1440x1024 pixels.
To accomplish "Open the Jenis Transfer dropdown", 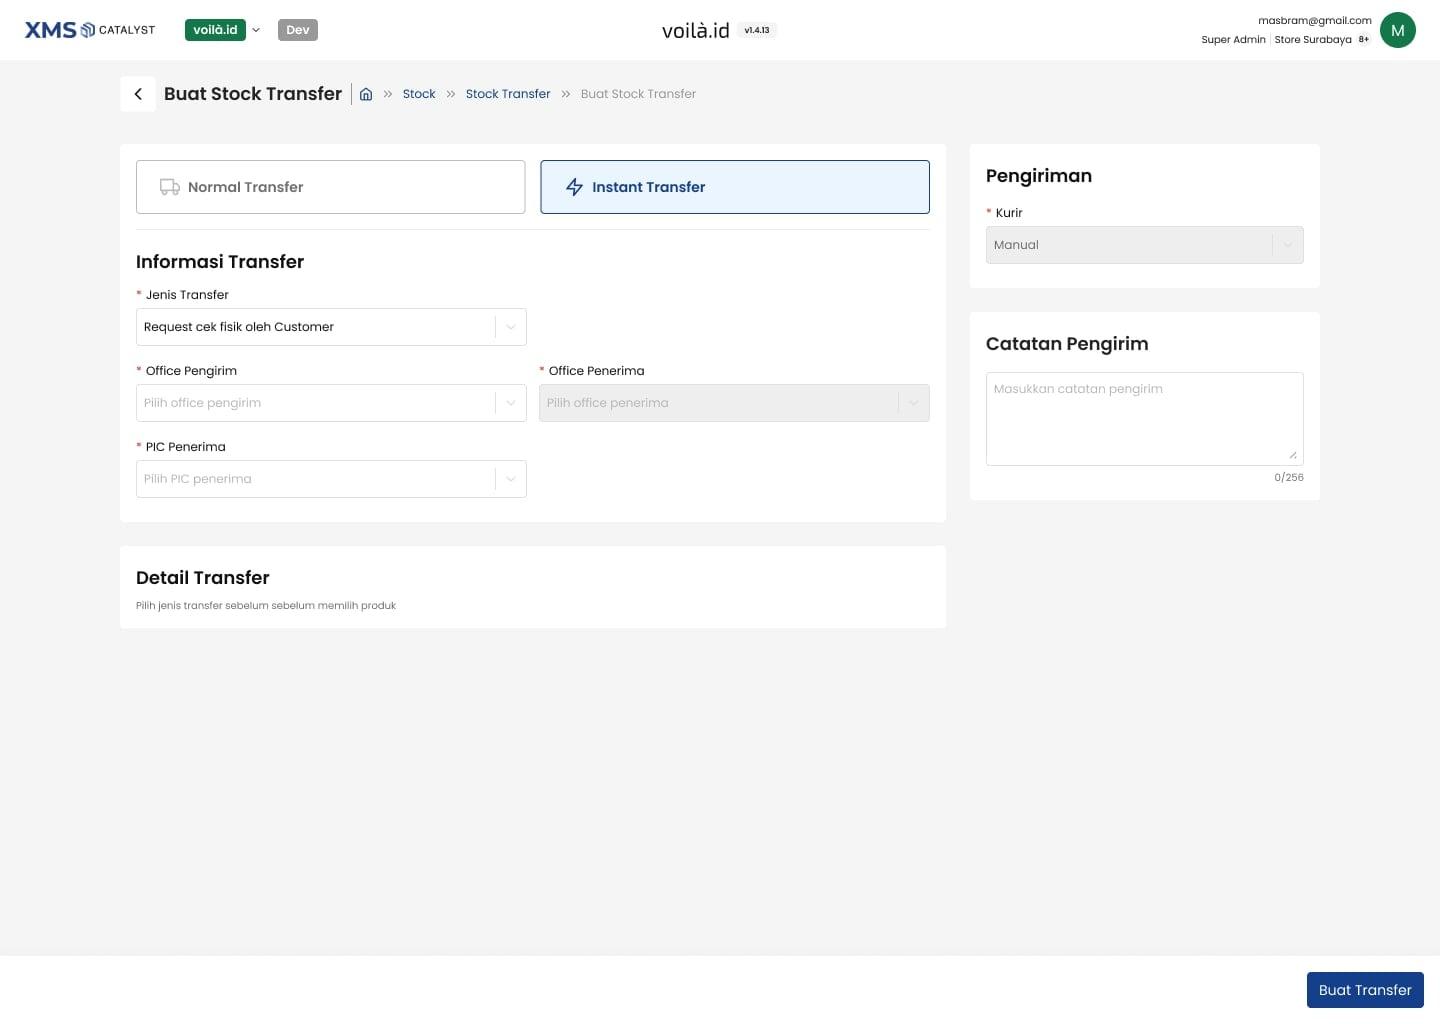I will pyautogui.click(x=331, y=327).
